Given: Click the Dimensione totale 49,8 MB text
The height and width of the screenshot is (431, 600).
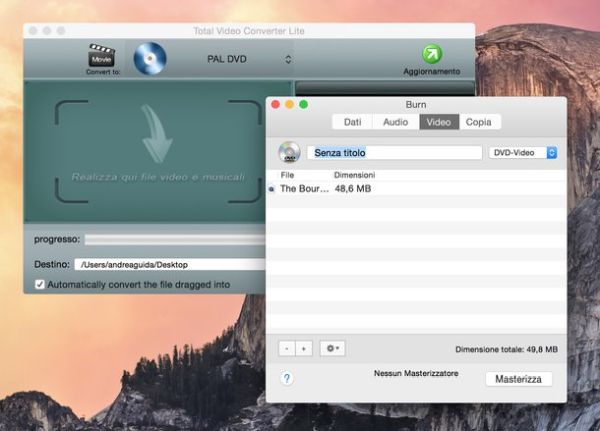Looking at the screenshot, I should click(506, 349).
